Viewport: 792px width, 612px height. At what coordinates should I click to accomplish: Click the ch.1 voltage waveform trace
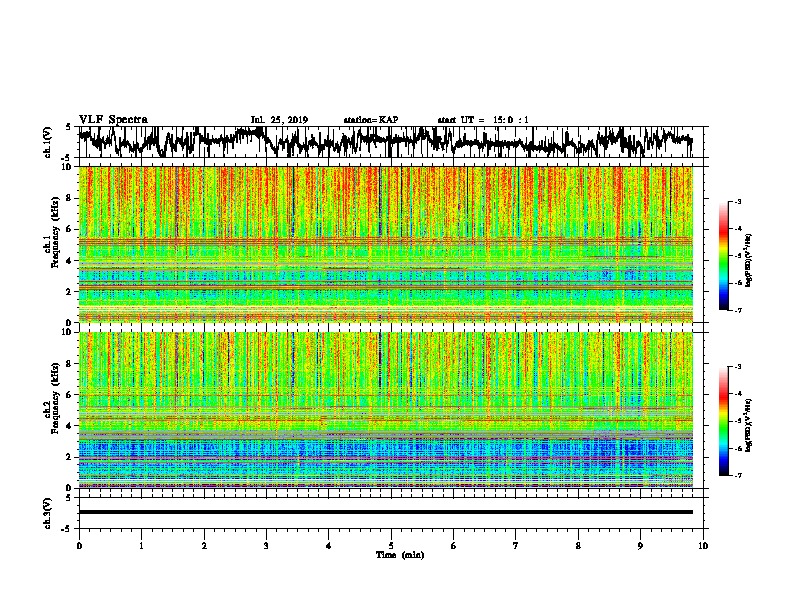(385, 142)
